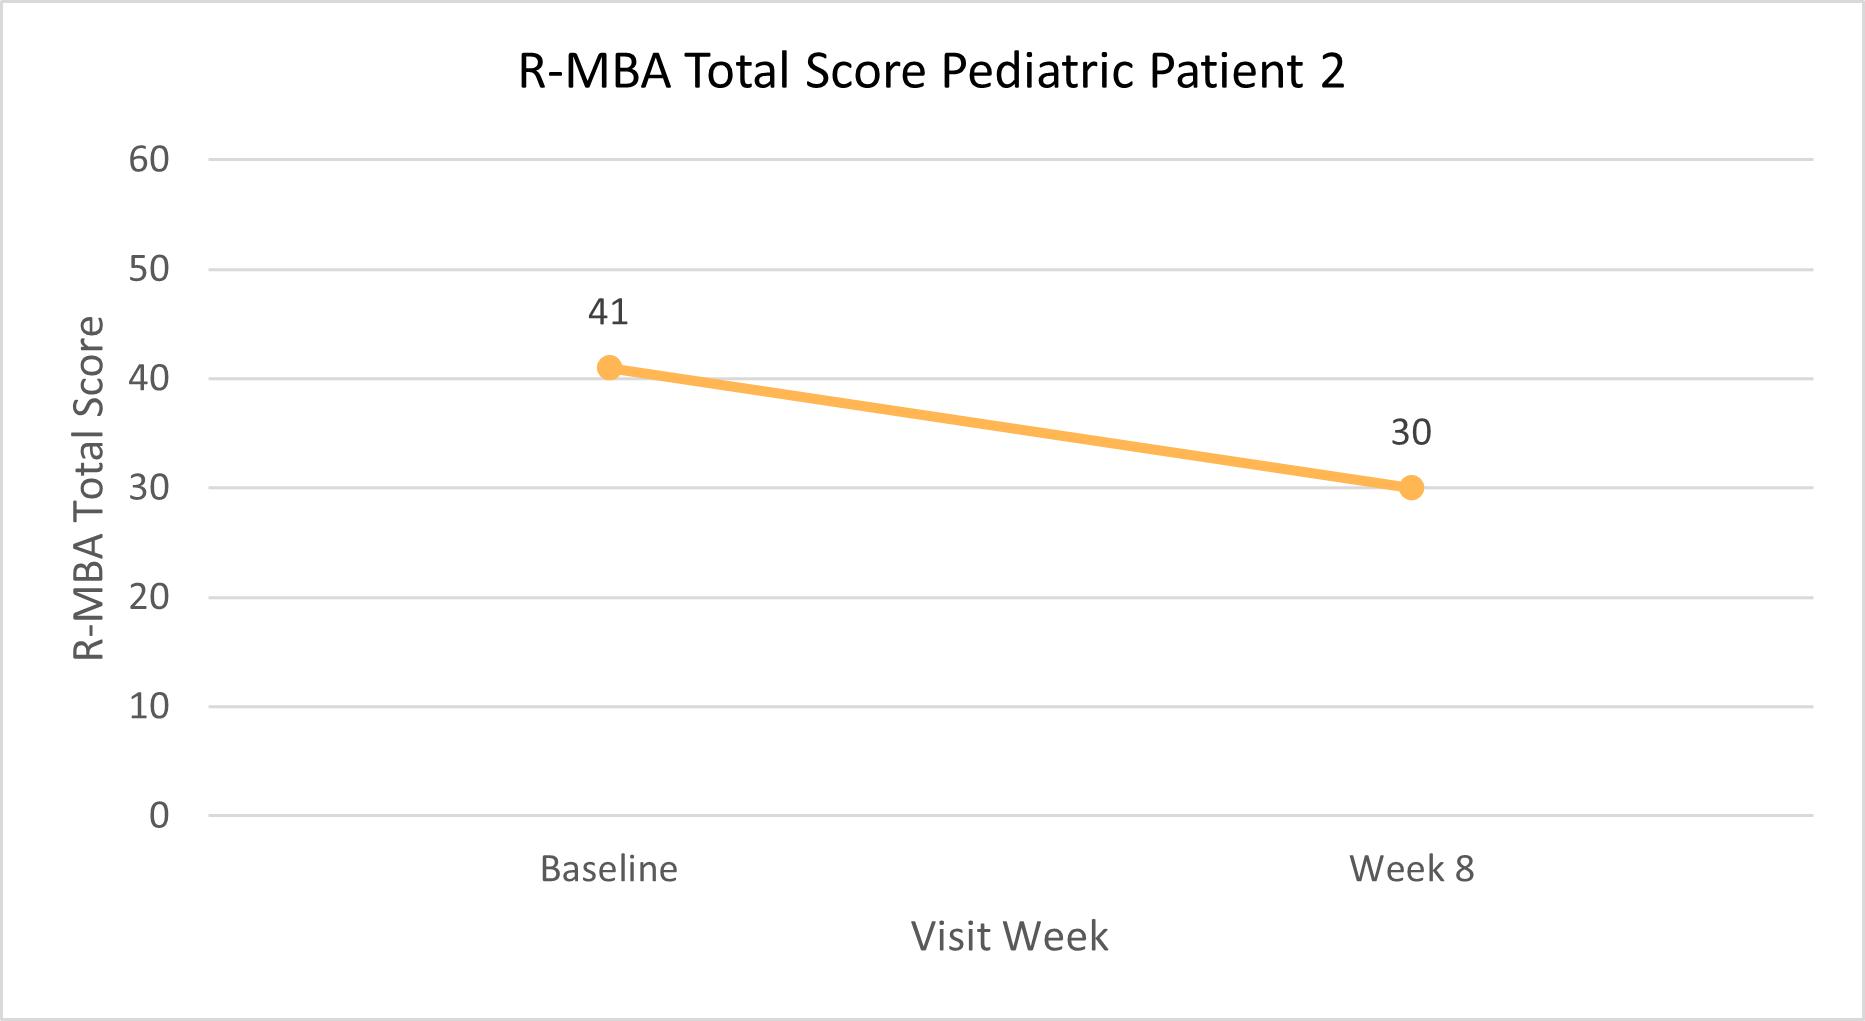
Task: Click the y-axis tick label "60"
Action: point(149,159)
